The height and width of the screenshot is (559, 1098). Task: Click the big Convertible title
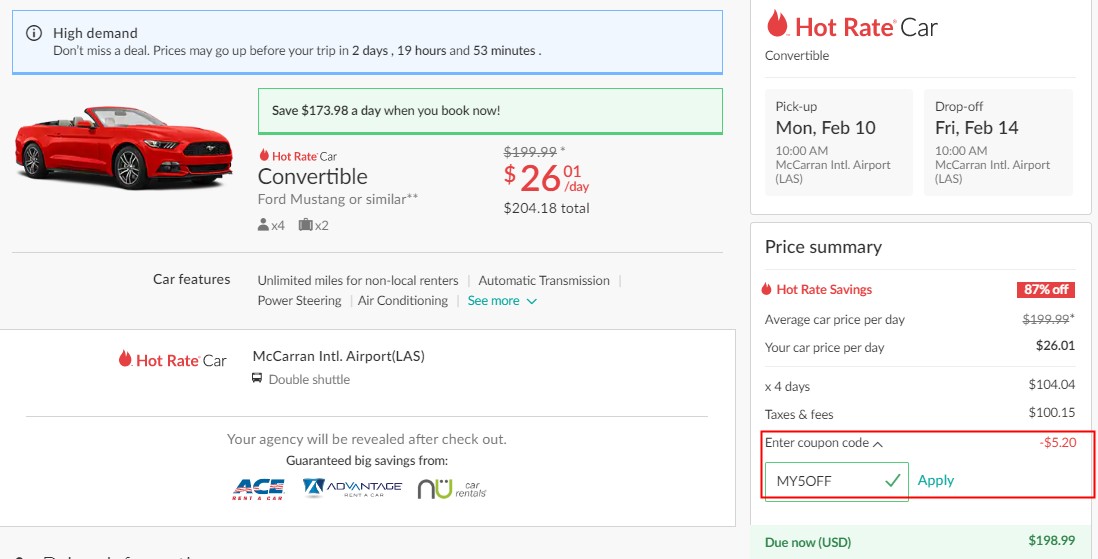(x=312, y=177)
